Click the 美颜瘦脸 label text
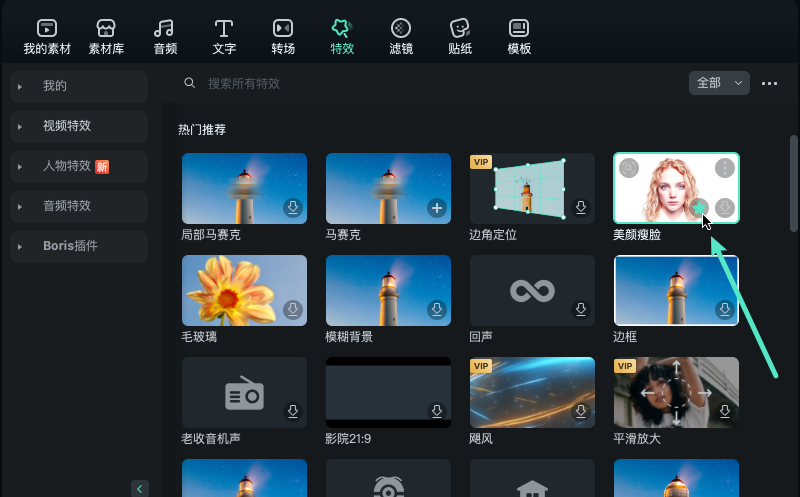This screenshot has width=800, height=497. point(637,235)
